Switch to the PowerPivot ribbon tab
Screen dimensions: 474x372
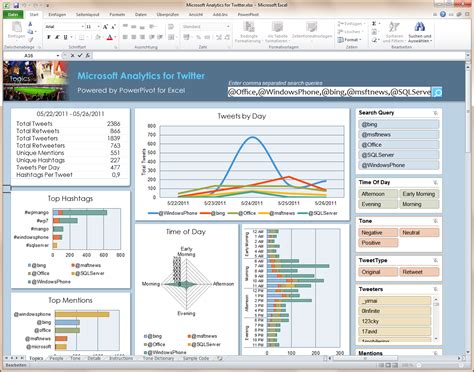tap(248, 15)
